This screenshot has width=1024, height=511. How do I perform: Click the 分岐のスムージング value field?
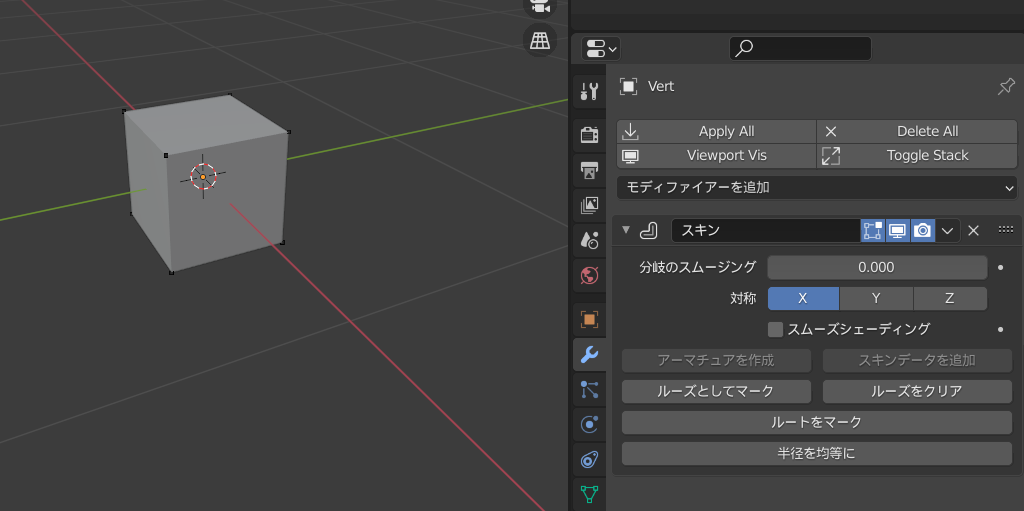click(877, 267)
